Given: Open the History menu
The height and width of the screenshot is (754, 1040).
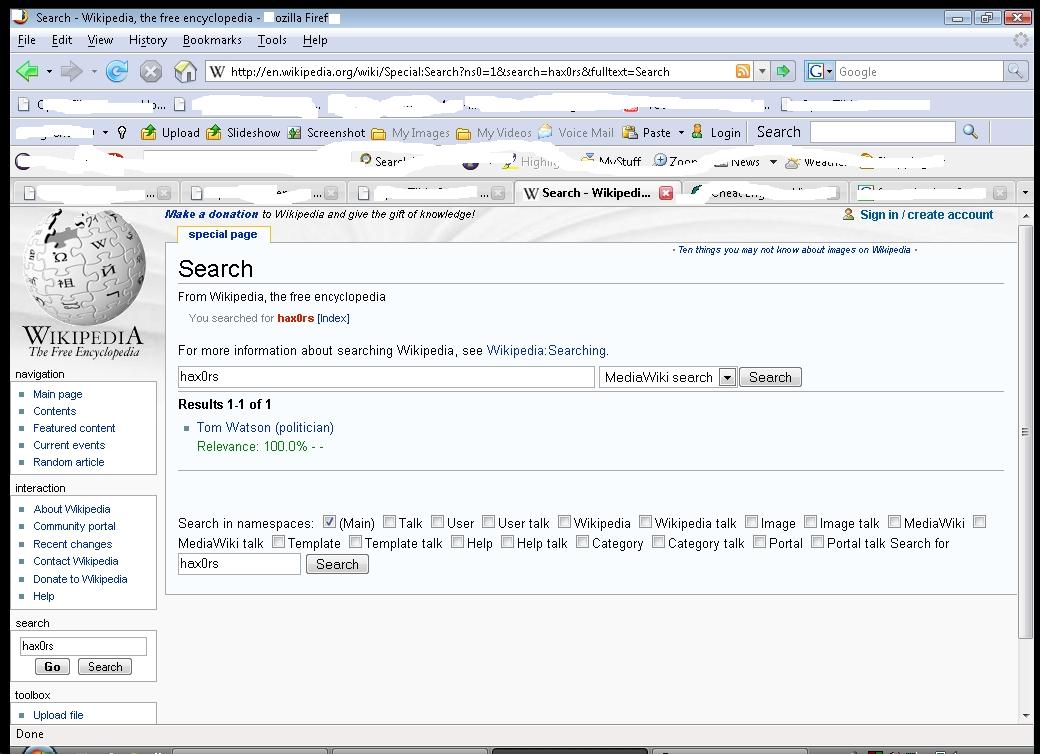Looking at the screenshot, I should (x=148, y=40).
